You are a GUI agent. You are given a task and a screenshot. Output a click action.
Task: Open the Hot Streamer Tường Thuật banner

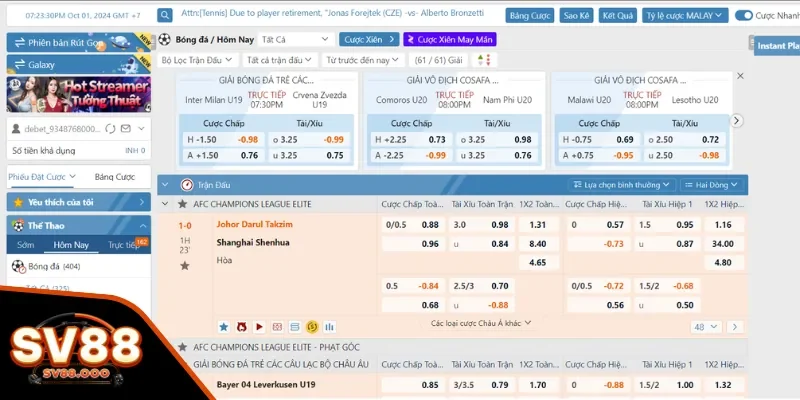[x=79, y=94]
